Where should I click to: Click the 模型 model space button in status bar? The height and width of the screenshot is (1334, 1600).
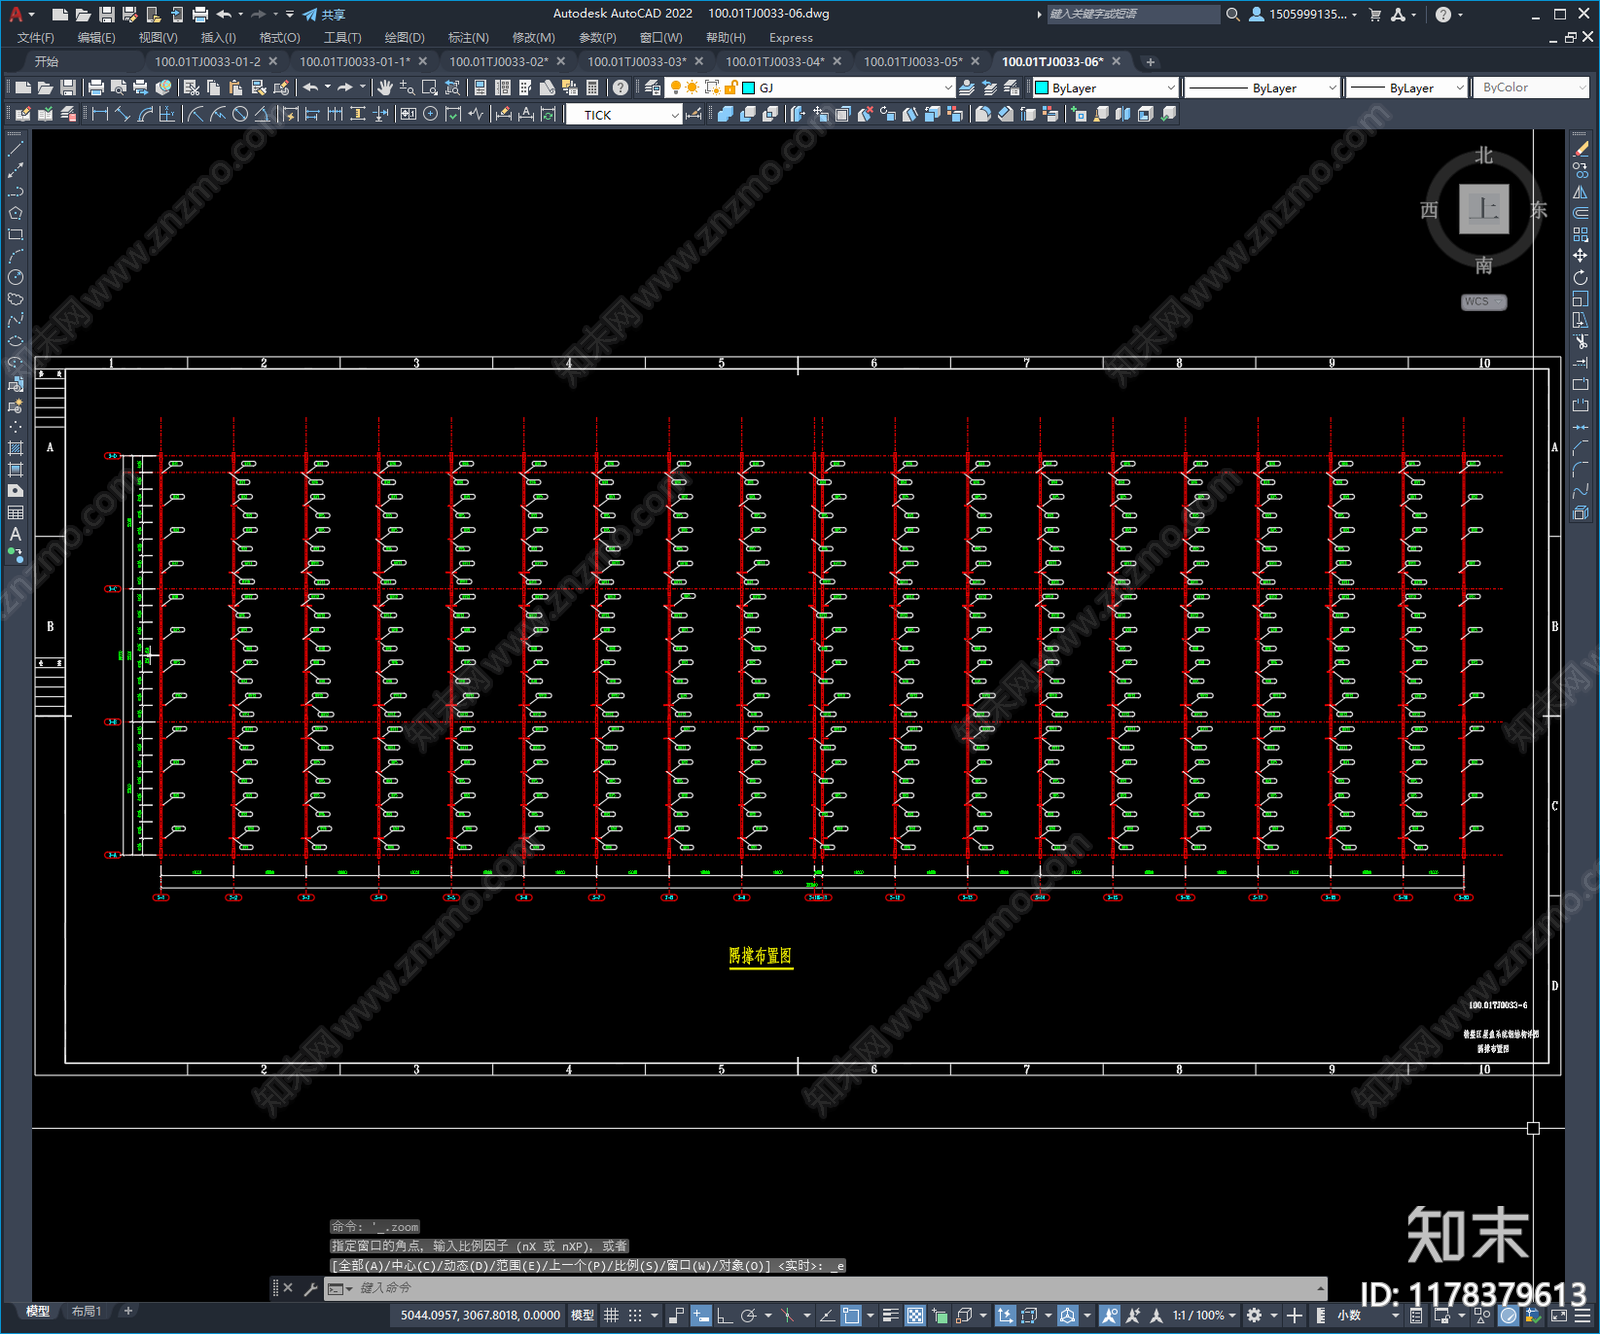click(582, 1315)
